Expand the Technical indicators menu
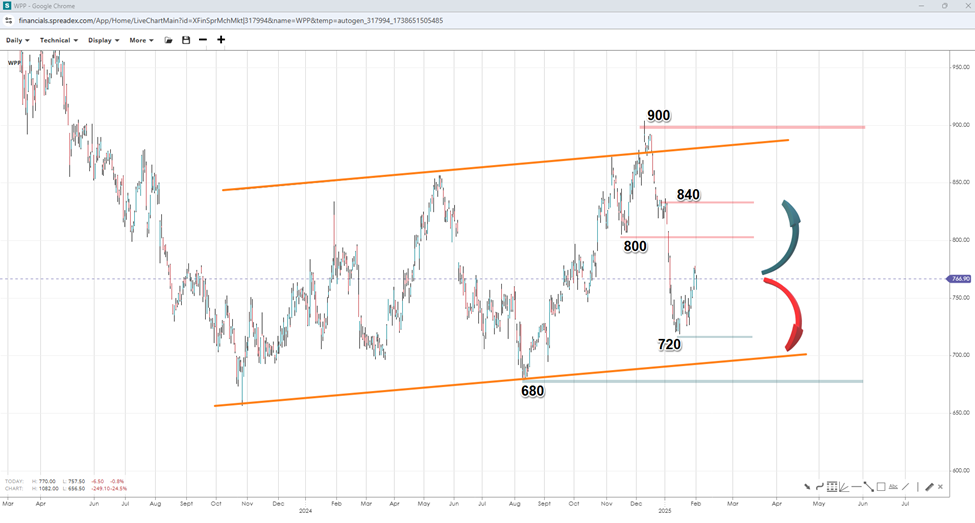 pyautogui.click(x=59, y=40)
